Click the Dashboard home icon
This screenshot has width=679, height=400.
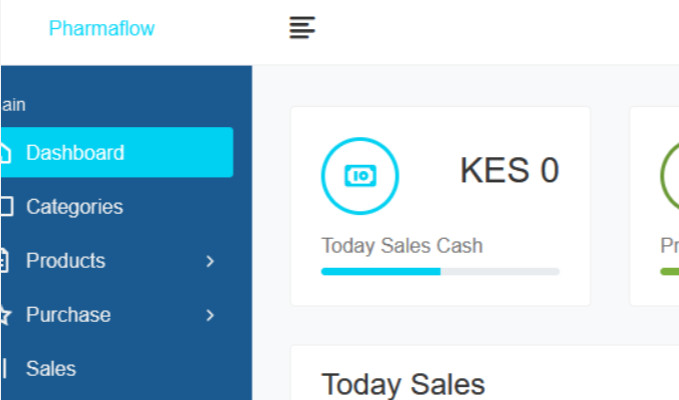coord(5,153)
